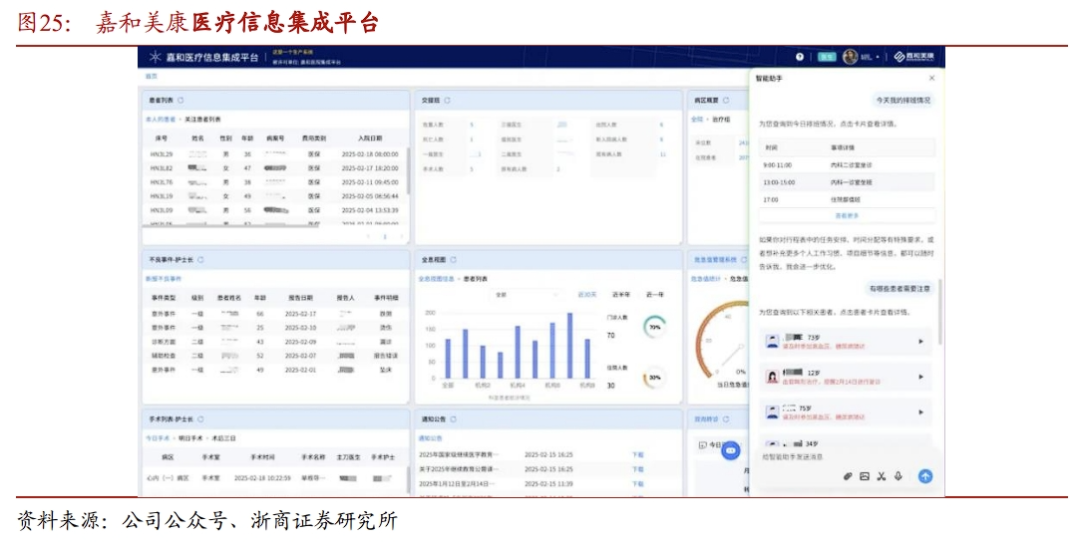Click the 查看更多 button in schedule card
1080x545 pixels.
click(x=847, y=215)
